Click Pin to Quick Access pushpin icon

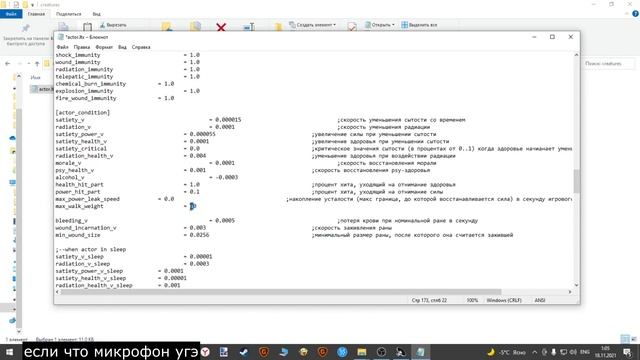pyautogui.click(x=25, y=28)
